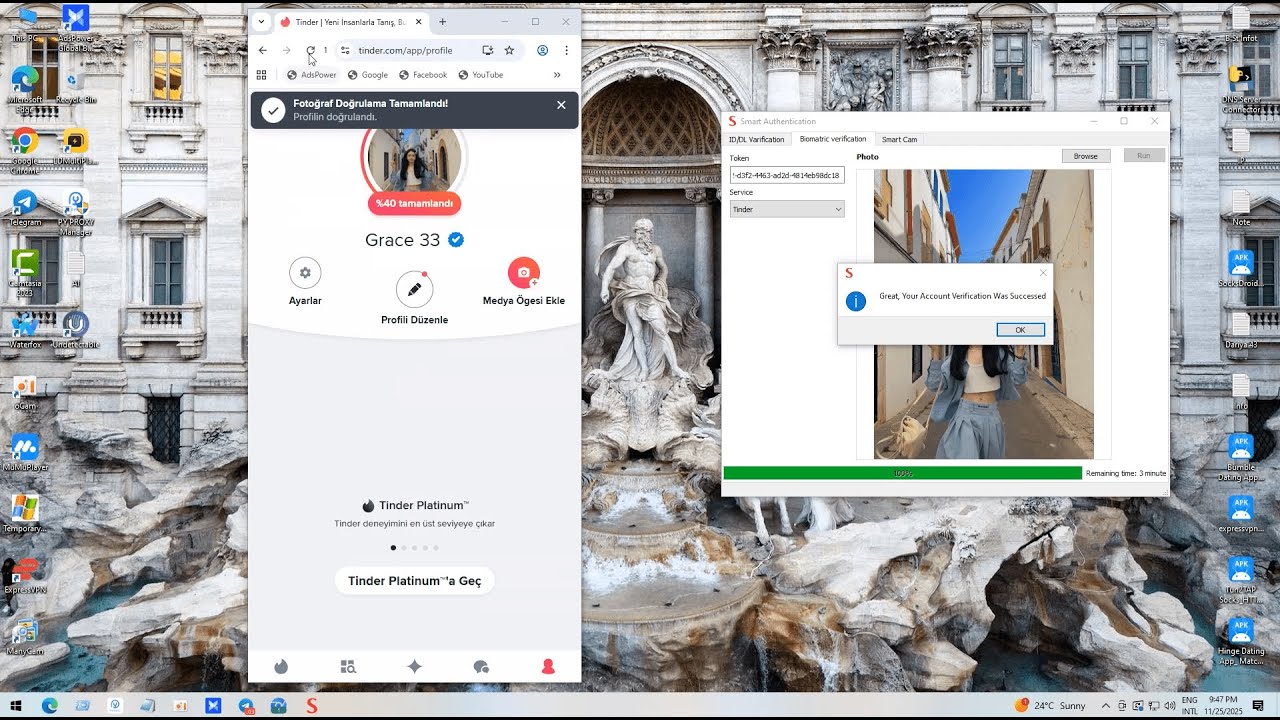Click the Tinder profile photo thumbnail

coord(414,160)
